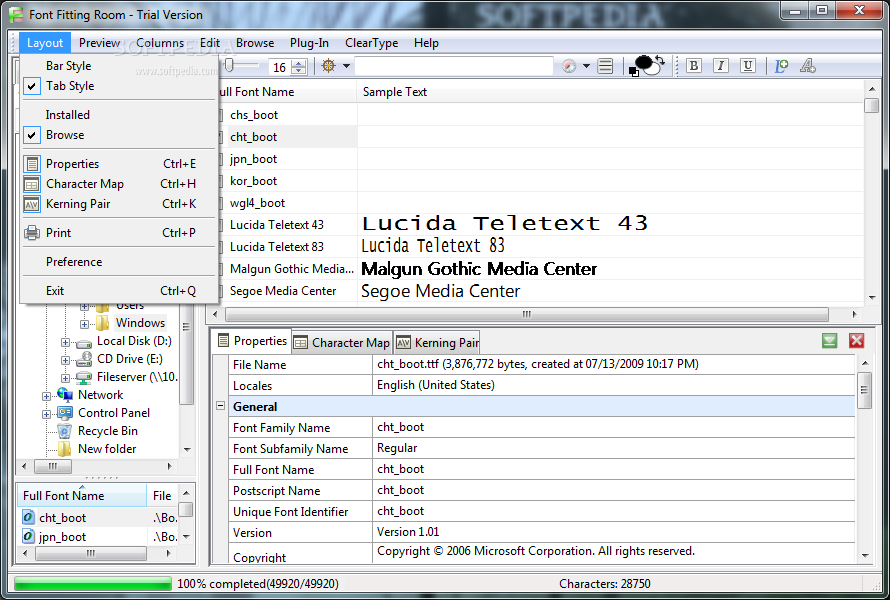Click the jpn_boot font file icon
This screenshot has height=600, width=890.
coord(28,536)
